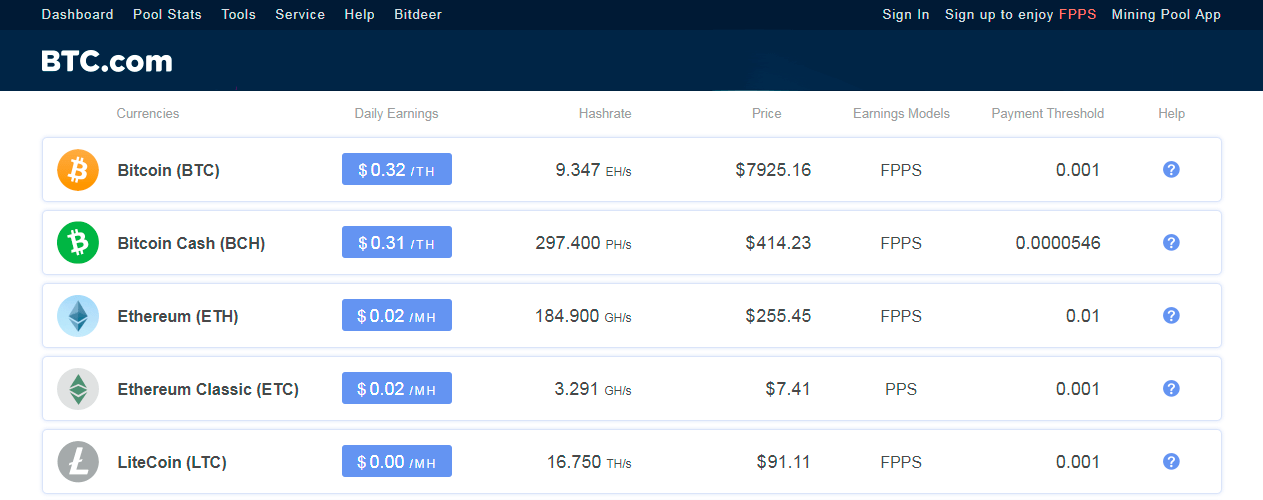Open the Pool Stats menu
This screenshot has width=1263, height=500.
[167, 14]
